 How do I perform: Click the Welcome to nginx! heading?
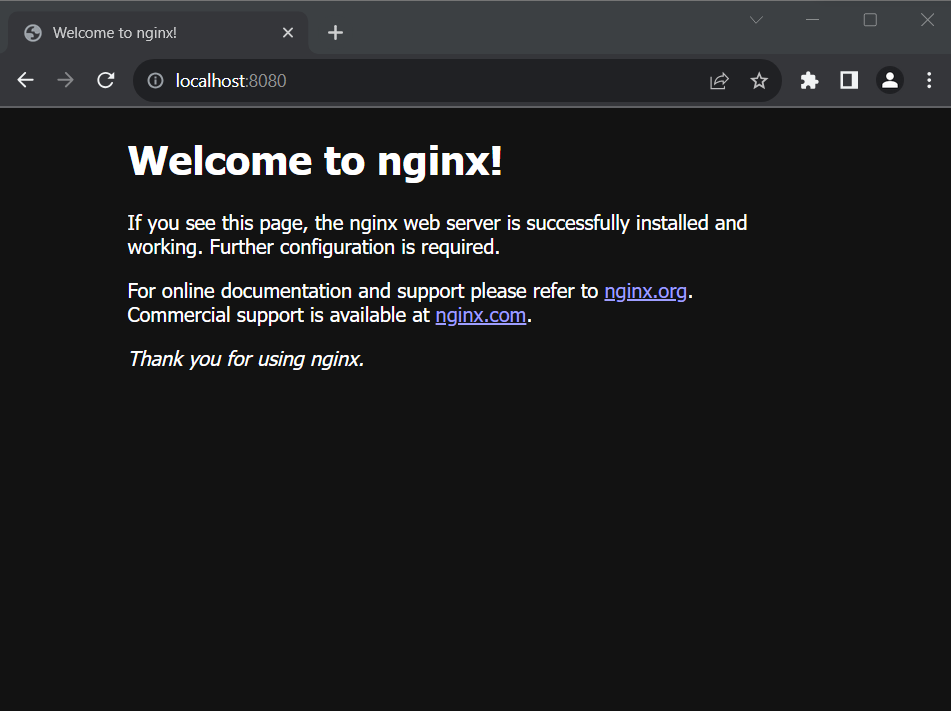point(315,161)
